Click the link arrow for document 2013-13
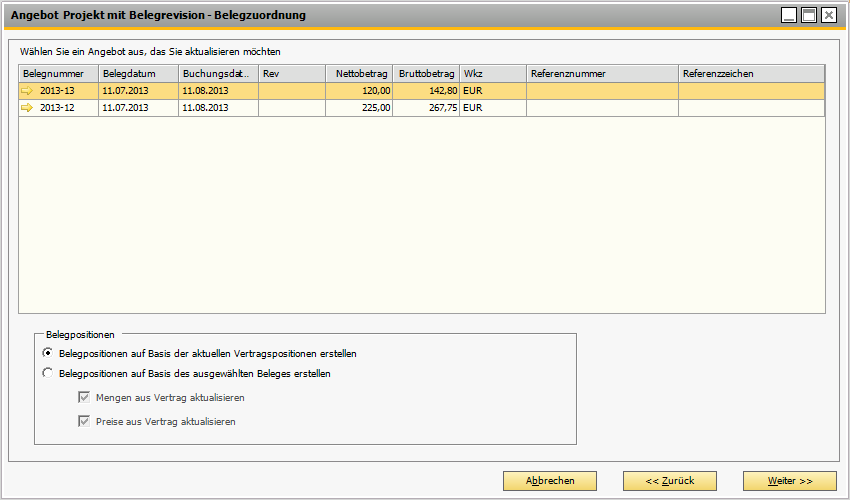Screen dimensions: 850x500 (27, 91)
